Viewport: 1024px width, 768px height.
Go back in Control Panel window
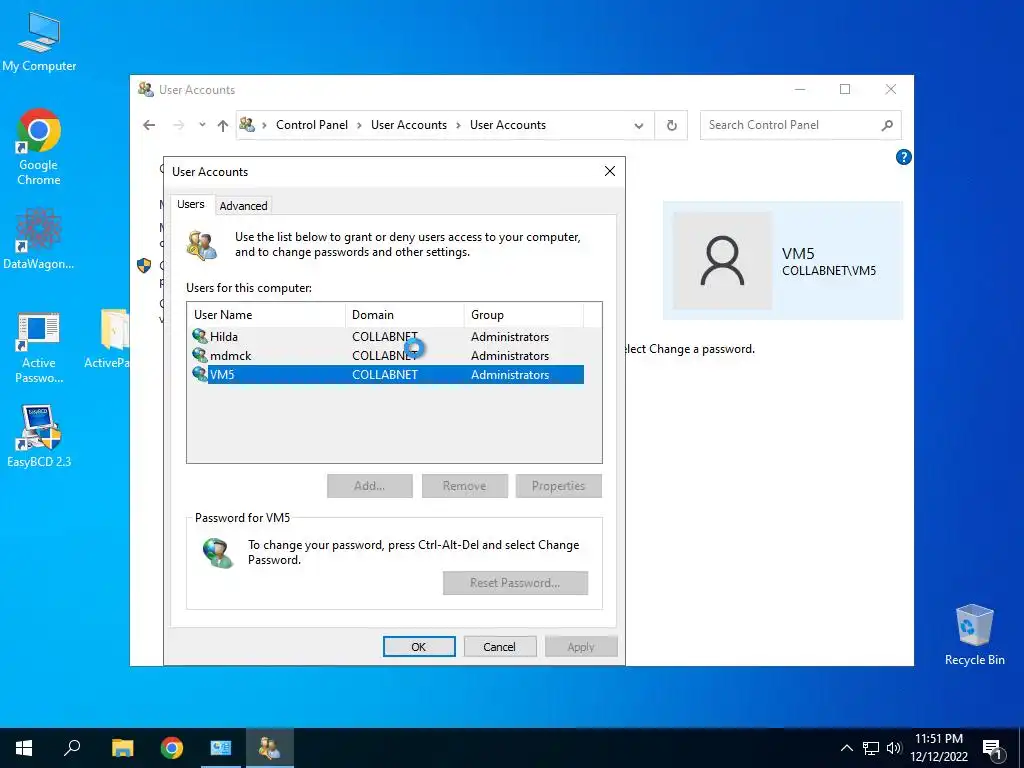click(149, 125)
